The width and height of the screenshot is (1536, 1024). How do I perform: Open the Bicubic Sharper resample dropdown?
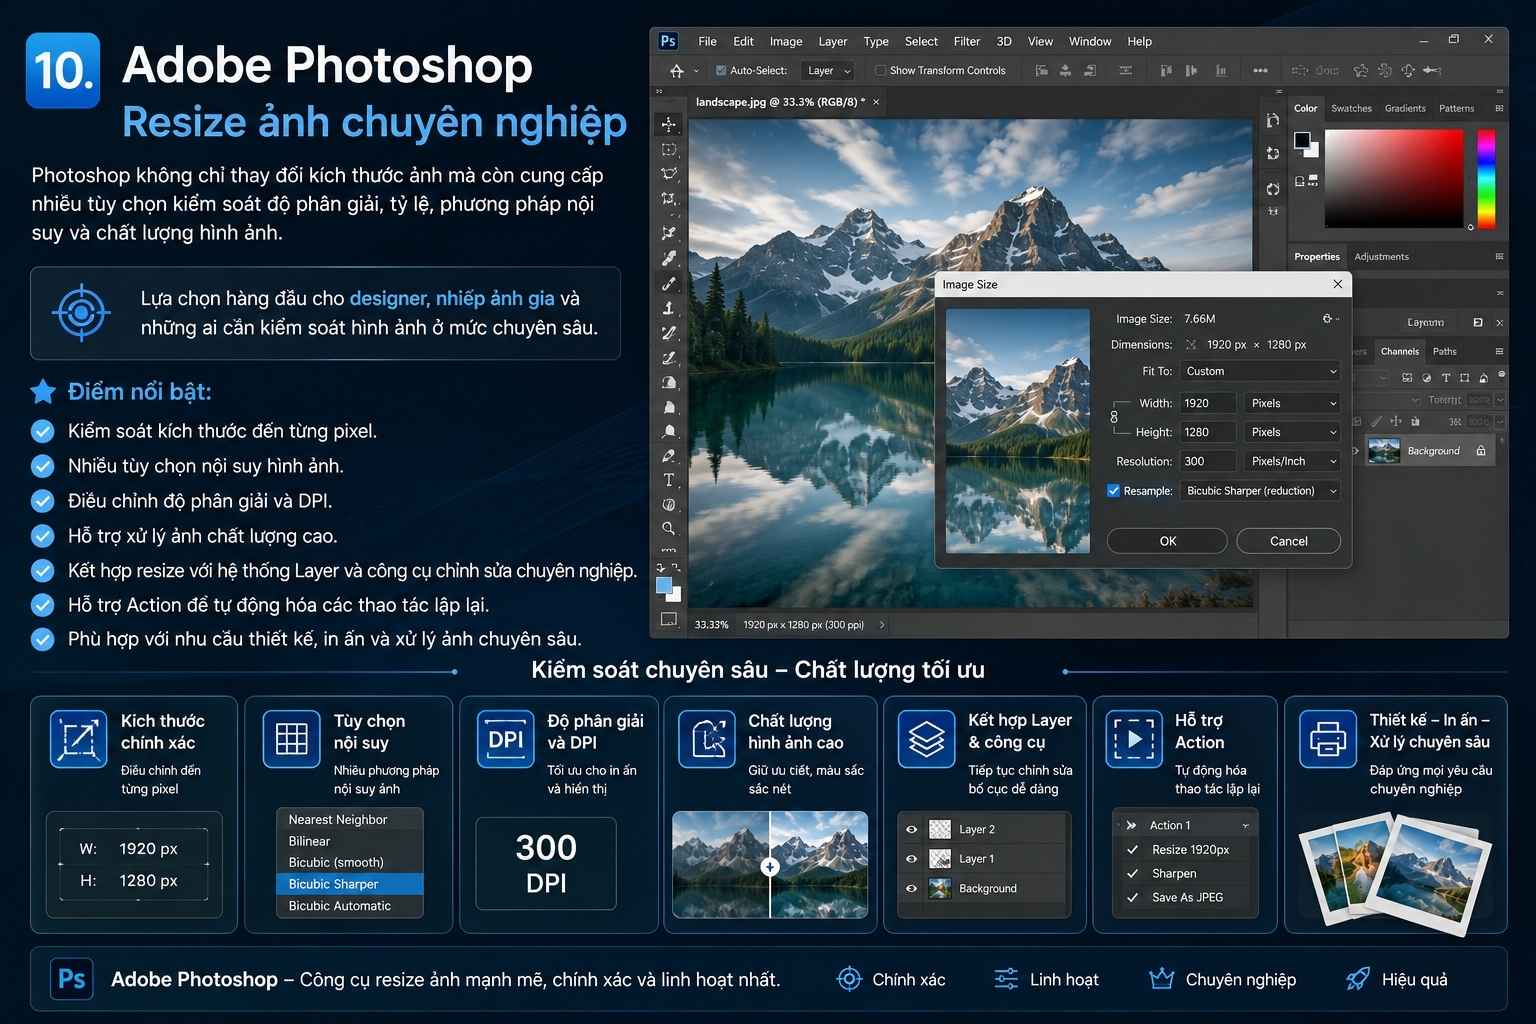click(x=1260, y=491)
